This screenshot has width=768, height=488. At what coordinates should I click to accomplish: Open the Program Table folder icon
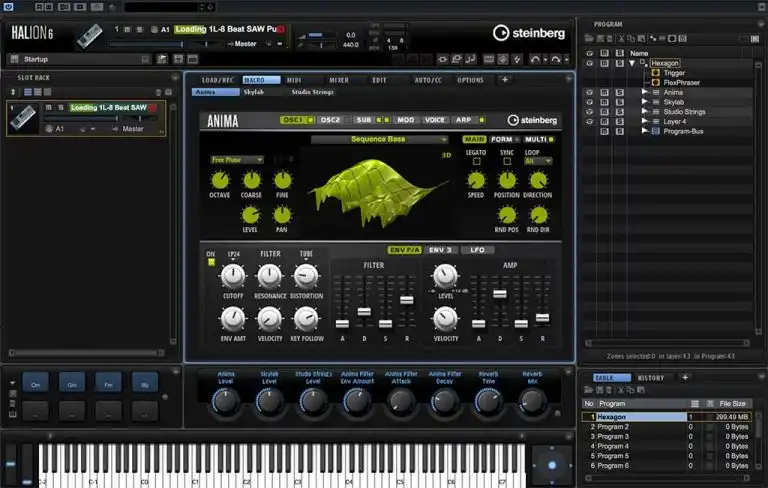coord(588,390)
